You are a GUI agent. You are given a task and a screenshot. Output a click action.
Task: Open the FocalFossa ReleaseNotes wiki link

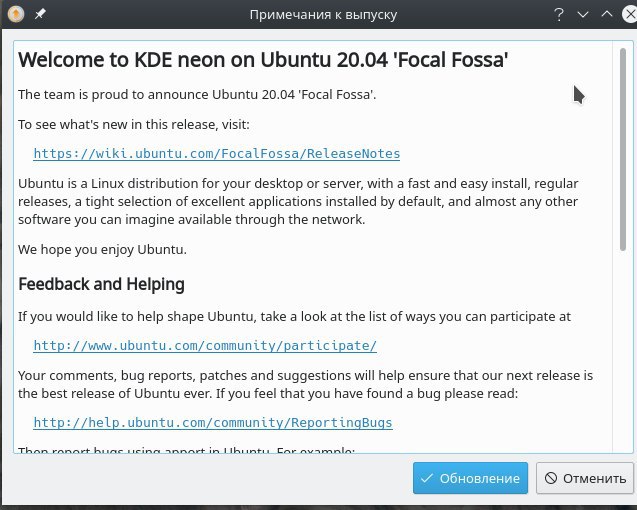pos(217,154)
